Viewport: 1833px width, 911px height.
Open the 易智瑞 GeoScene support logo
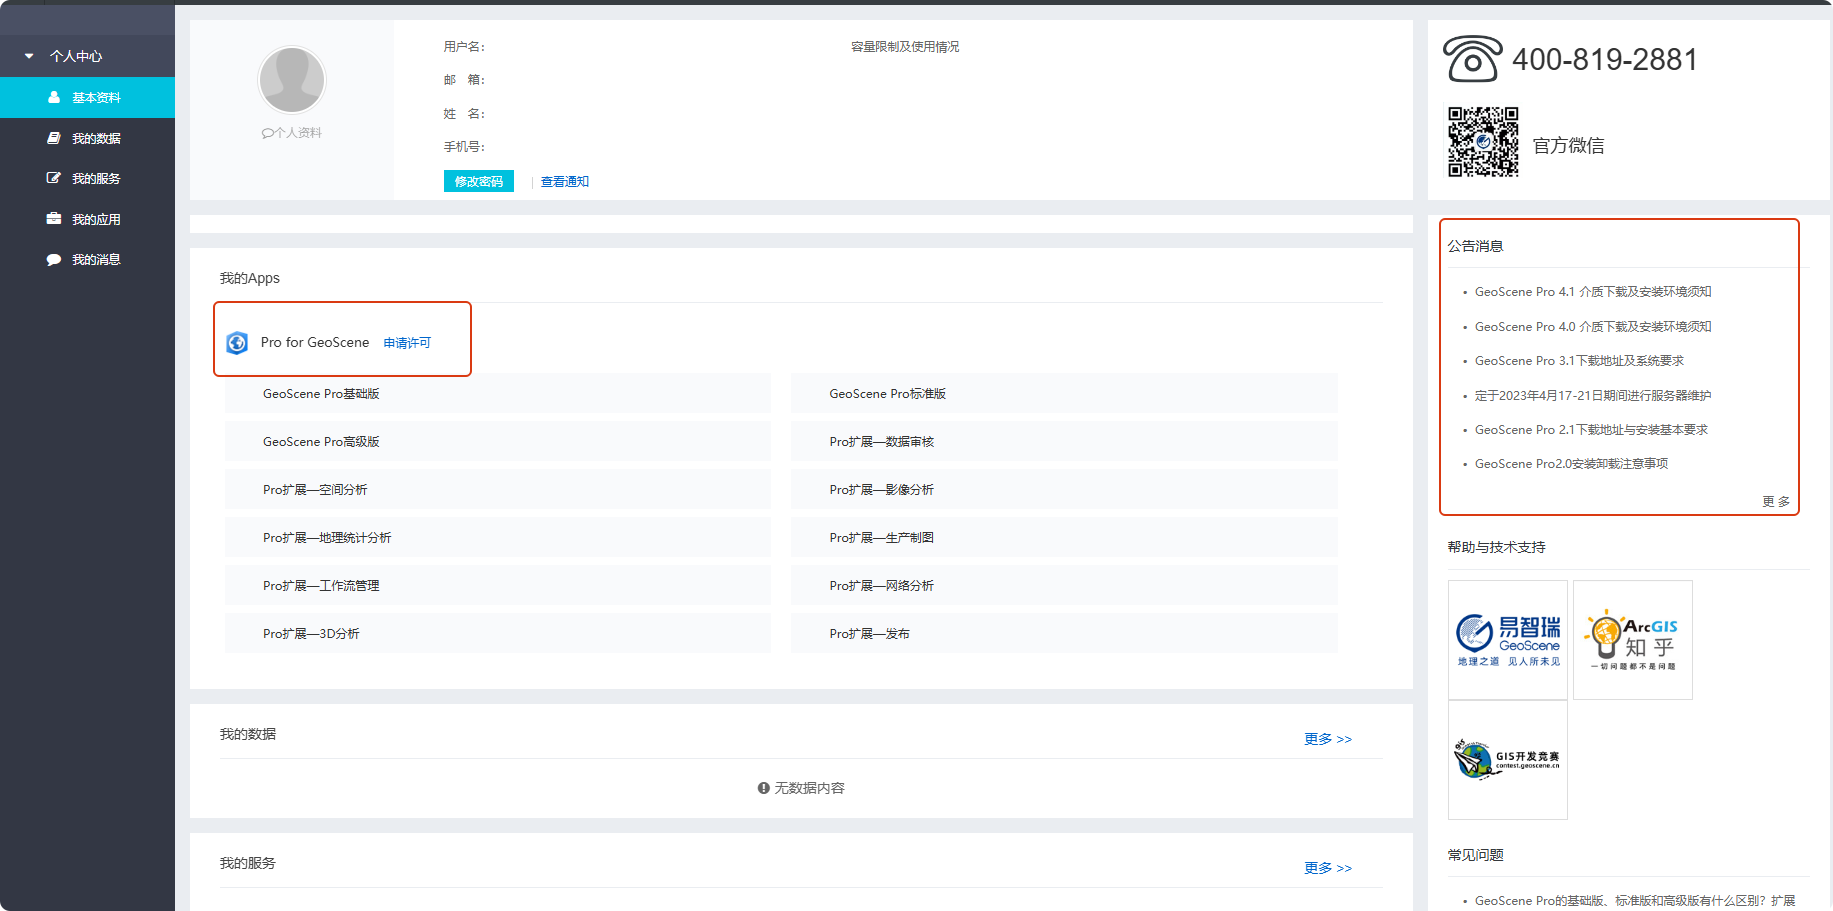point(1508,640)
